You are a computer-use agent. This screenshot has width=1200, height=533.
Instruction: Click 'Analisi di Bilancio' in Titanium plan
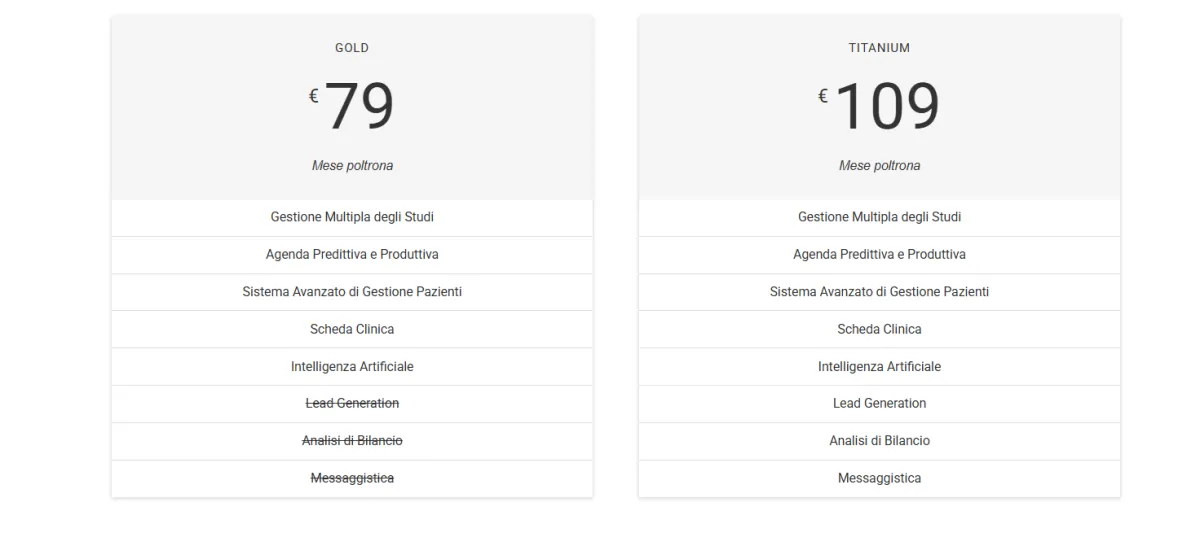tap(879, 441)
